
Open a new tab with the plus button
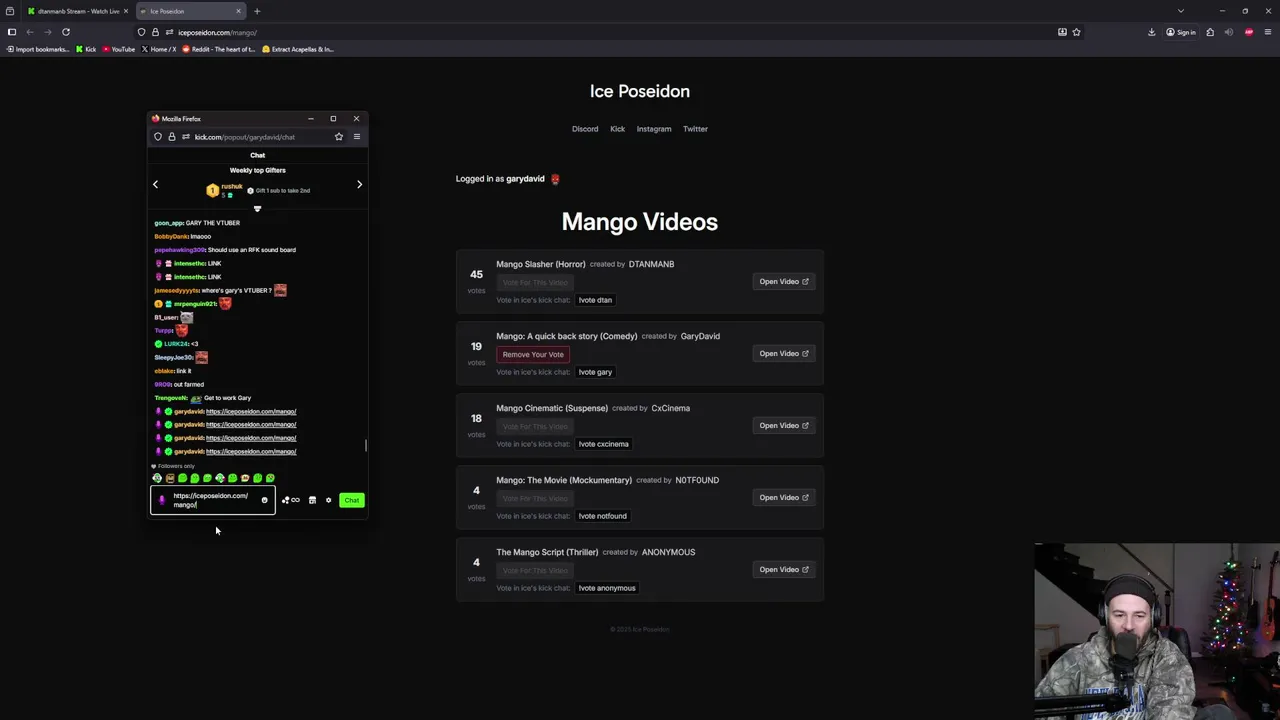tap(257, 11)
